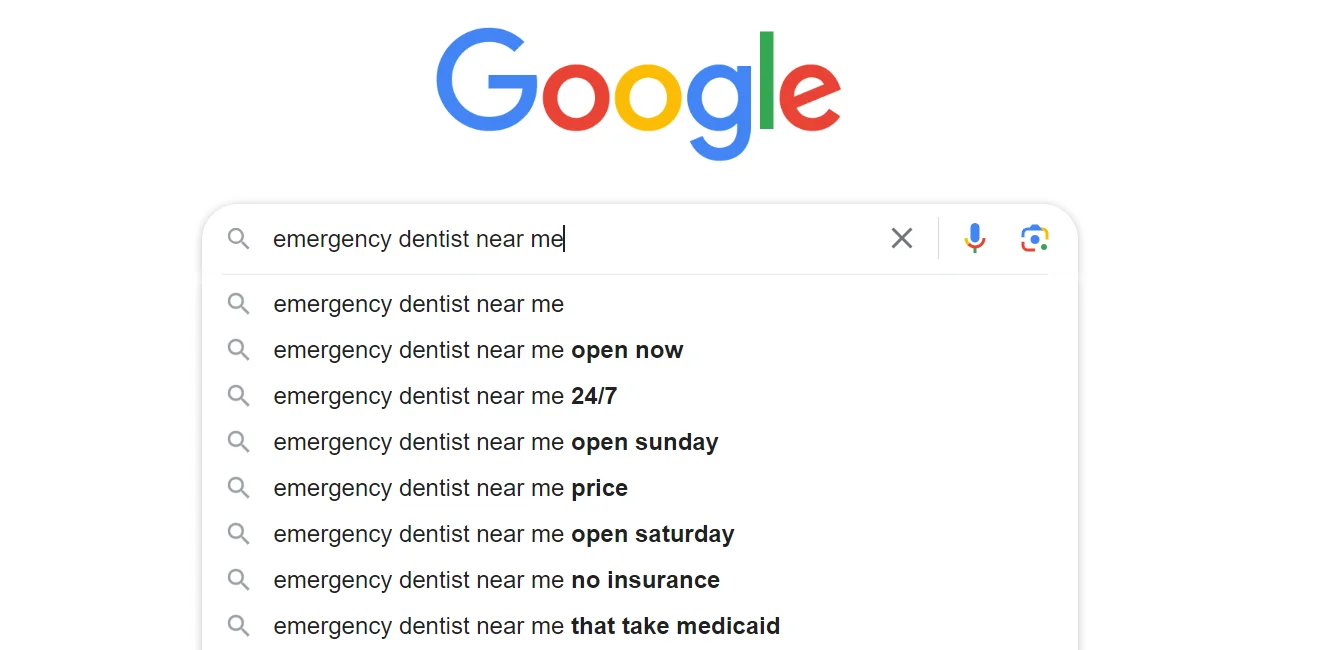Screen dimensions: 1329x650
Task: Clear the search query with the X
Action: pos(901,238)
